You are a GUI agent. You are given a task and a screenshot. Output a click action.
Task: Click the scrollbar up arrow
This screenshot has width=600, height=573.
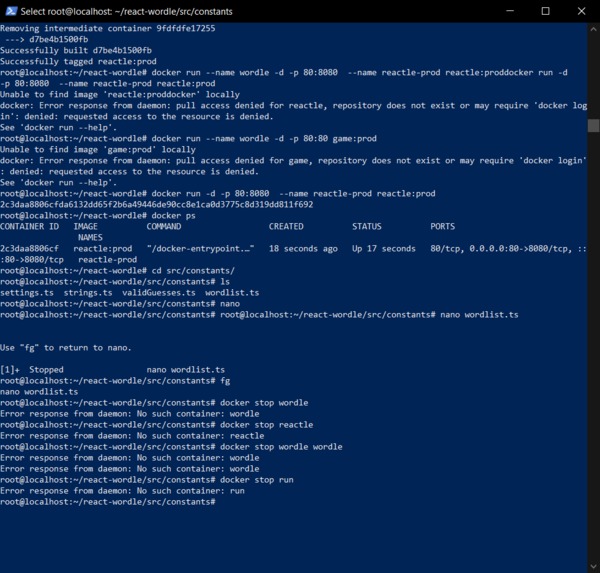tap(593, 29)
